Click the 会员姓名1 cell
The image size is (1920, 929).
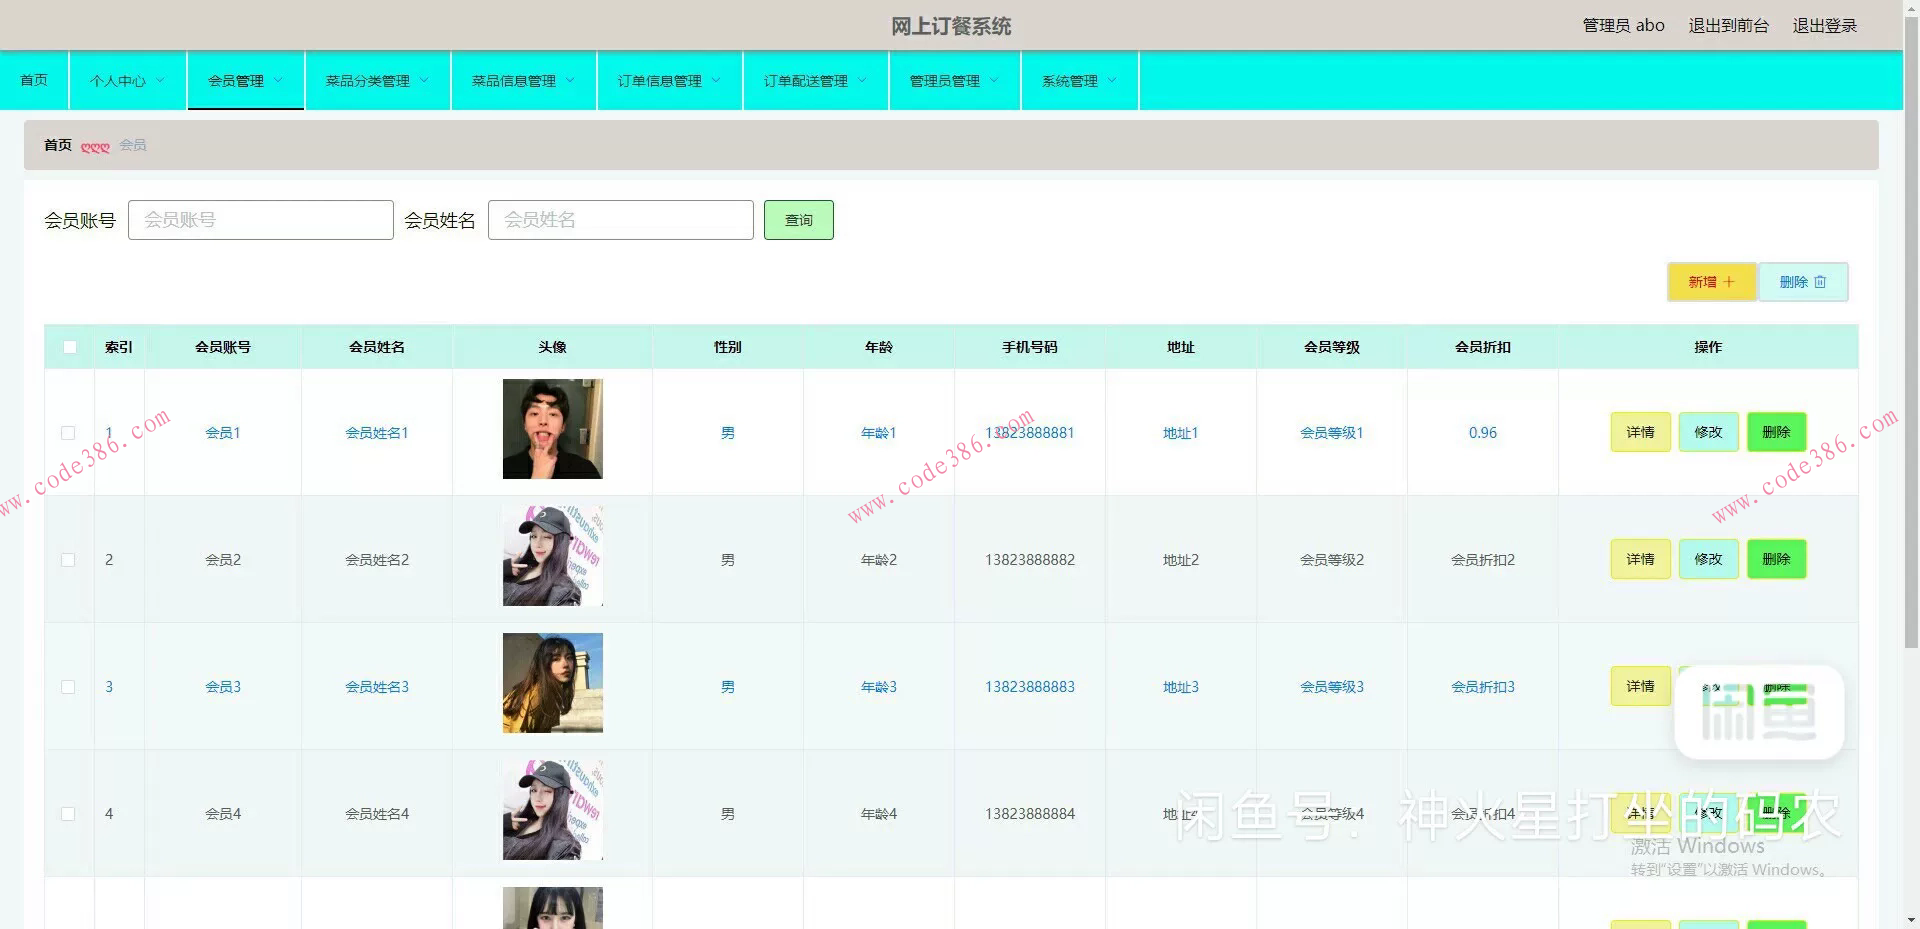pyautogui.click(x=377, y=433)
